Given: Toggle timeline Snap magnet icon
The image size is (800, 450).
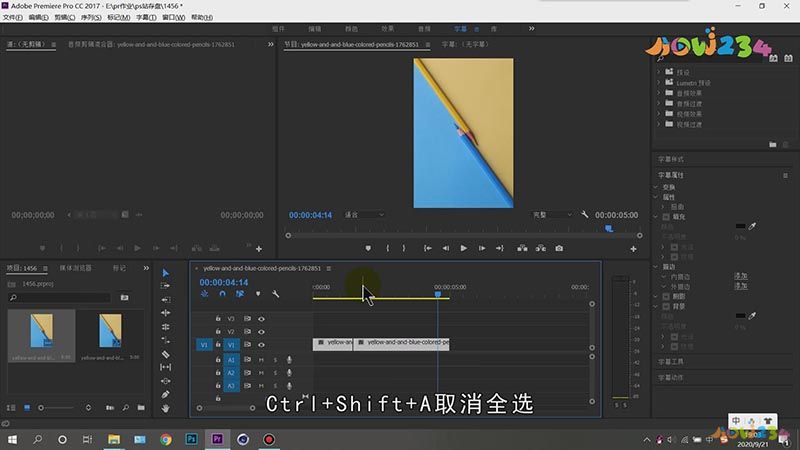Looking at the screenshot, I should coord(222,294).
